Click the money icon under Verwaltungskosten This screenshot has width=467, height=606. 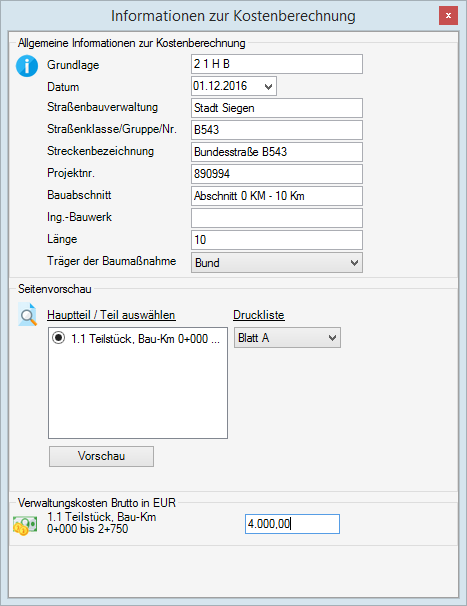coord(25,526)
